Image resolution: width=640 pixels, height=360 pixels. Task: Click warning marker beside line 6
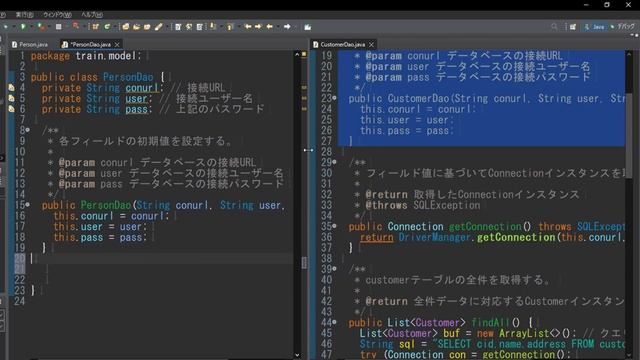click(x=11, y=109)
